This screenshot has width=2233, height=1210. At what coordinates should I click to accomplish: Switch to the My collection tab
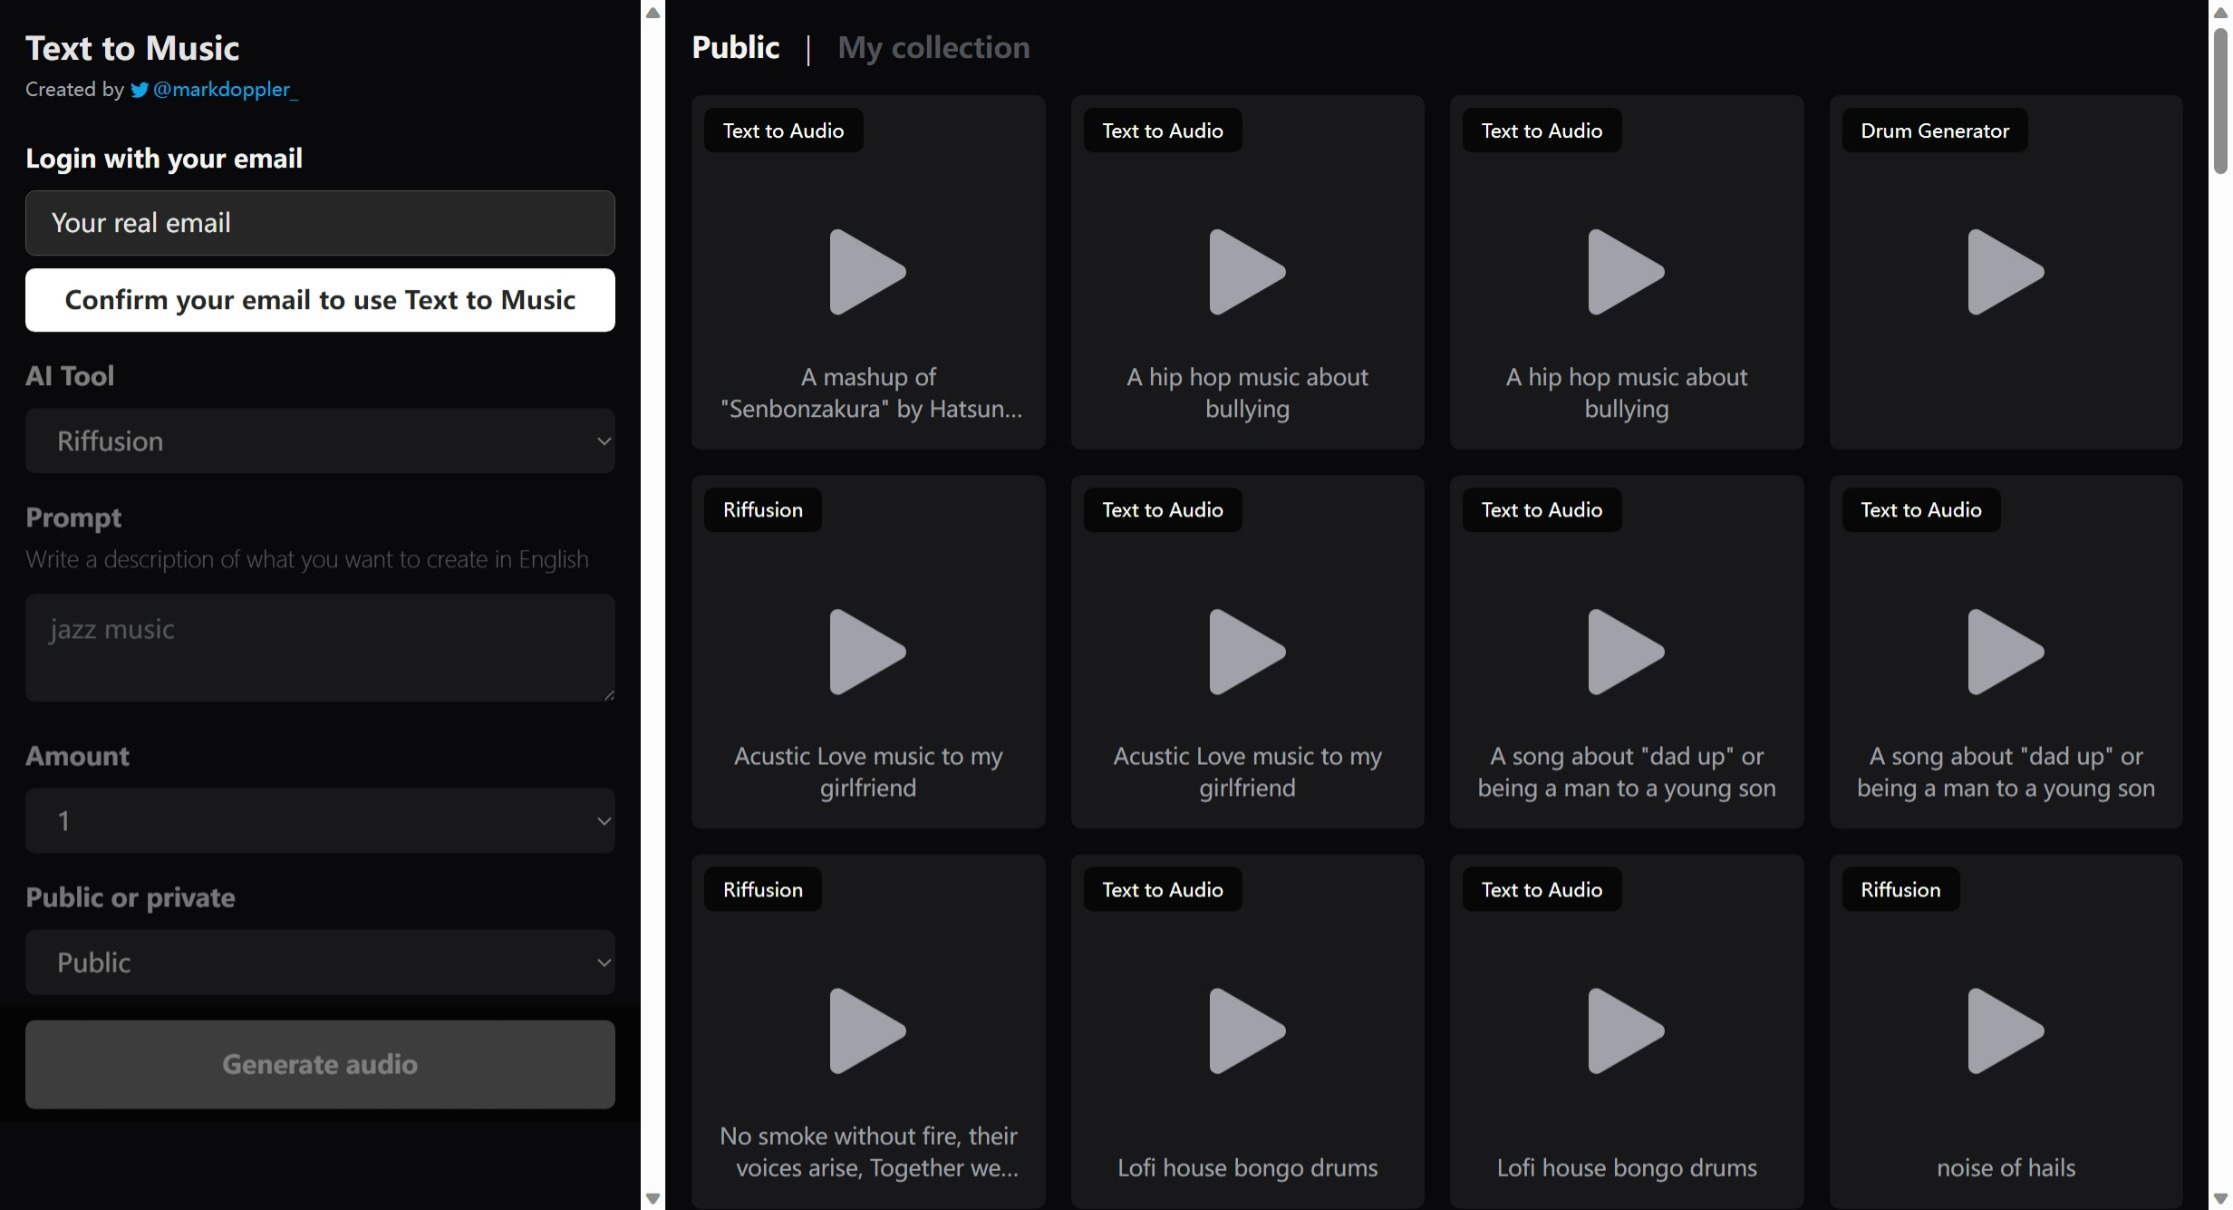[x=933, y=47]
